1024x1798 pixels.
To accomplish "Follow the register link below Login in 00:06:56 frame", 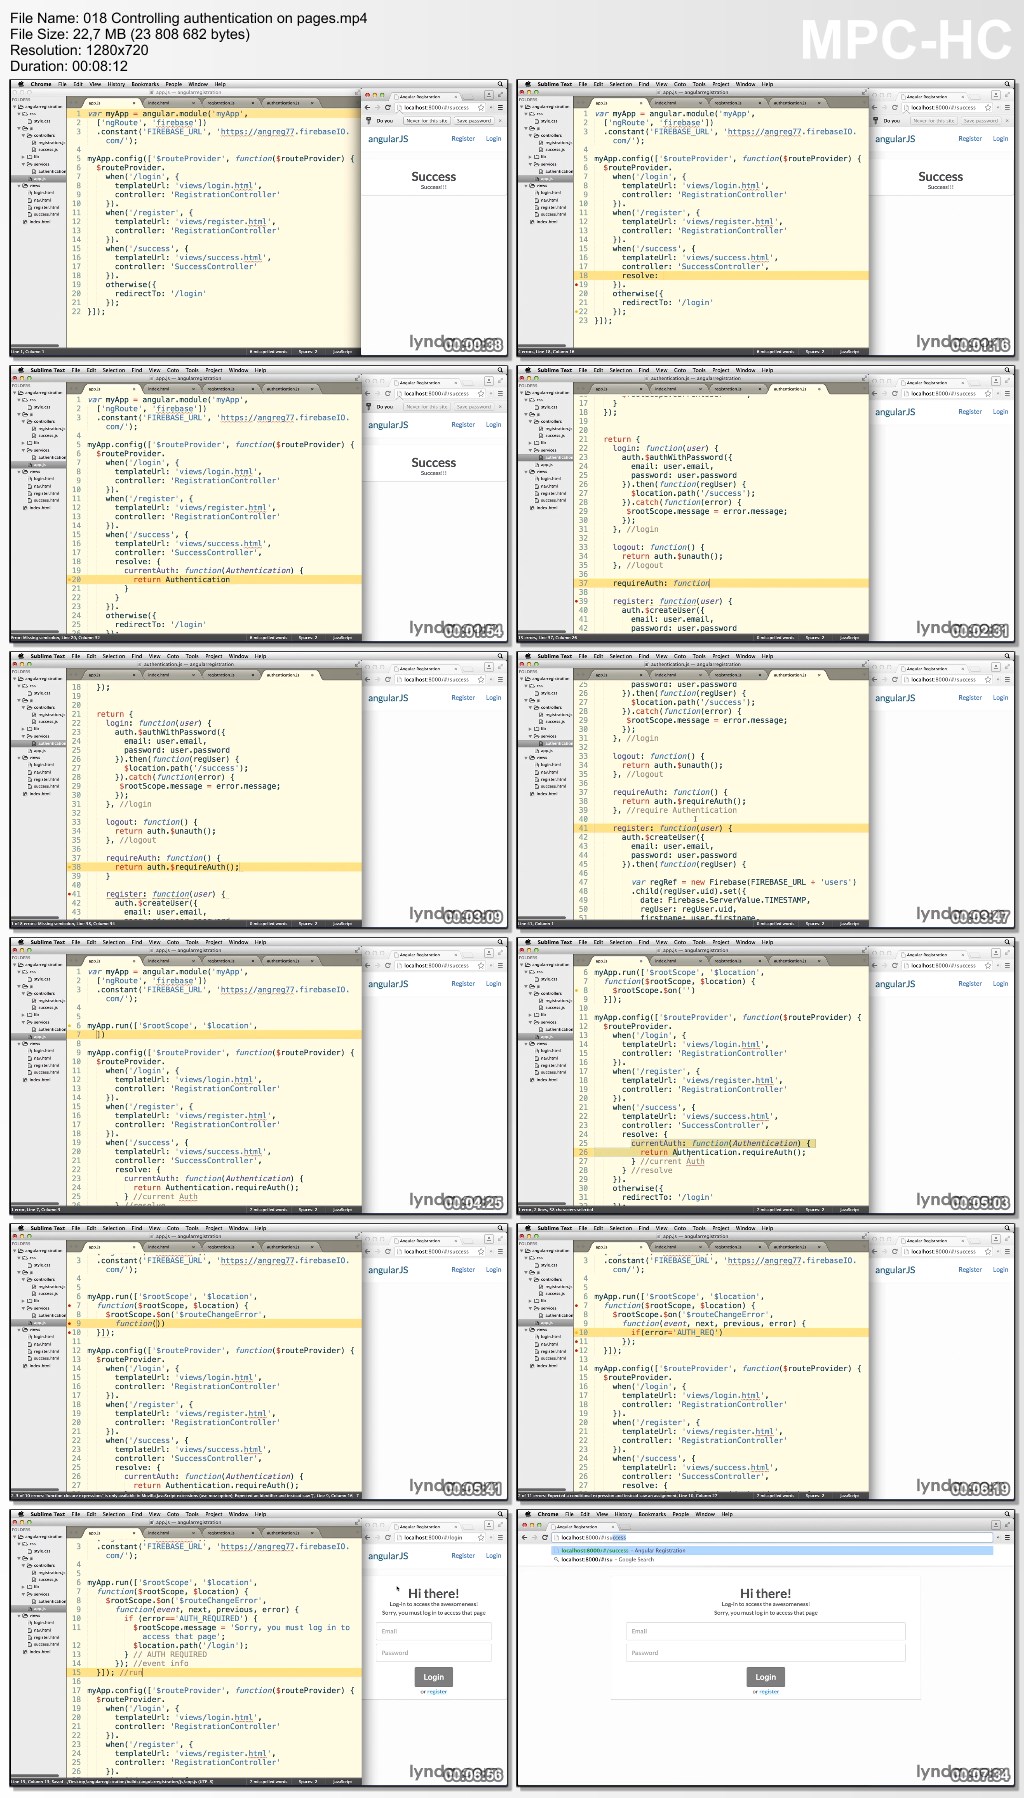I will click(x=436, y=1692).
